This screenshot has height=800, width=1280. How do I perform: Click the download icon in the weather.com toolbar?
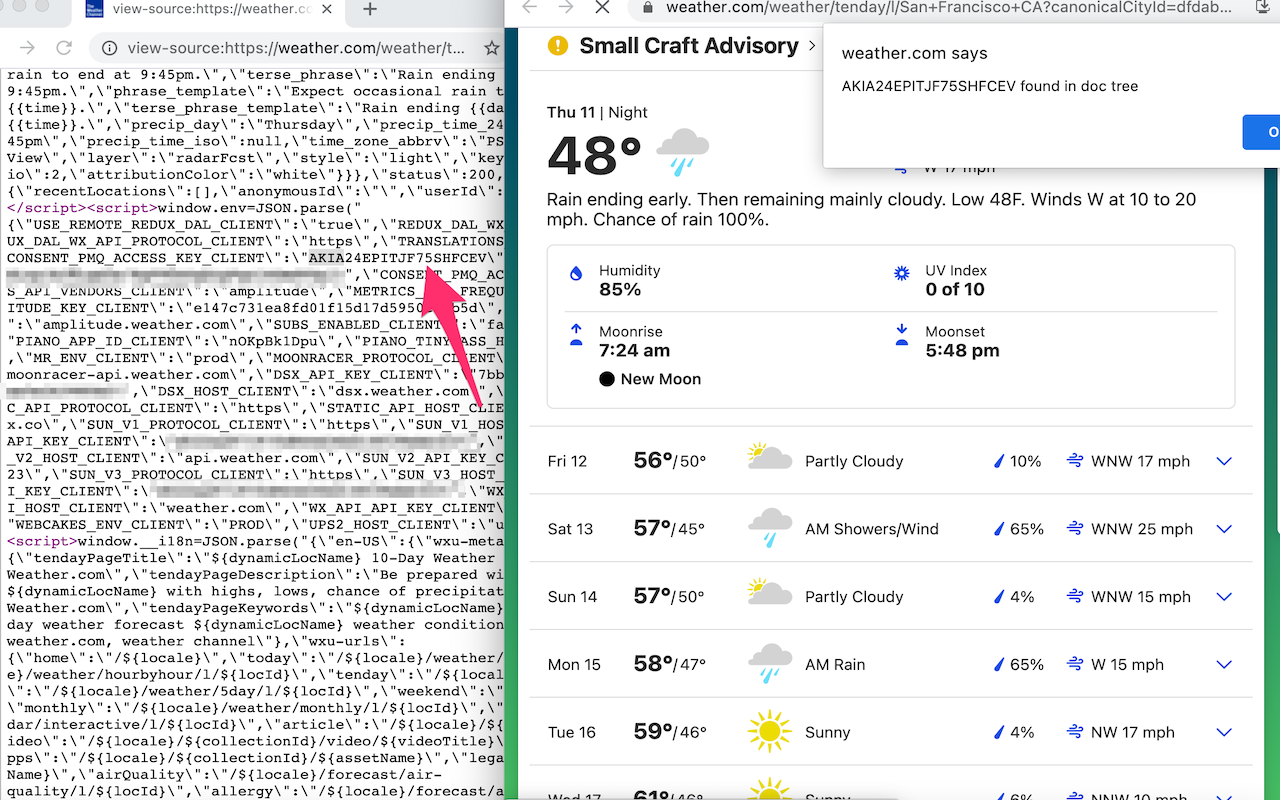coord(1262,7)
